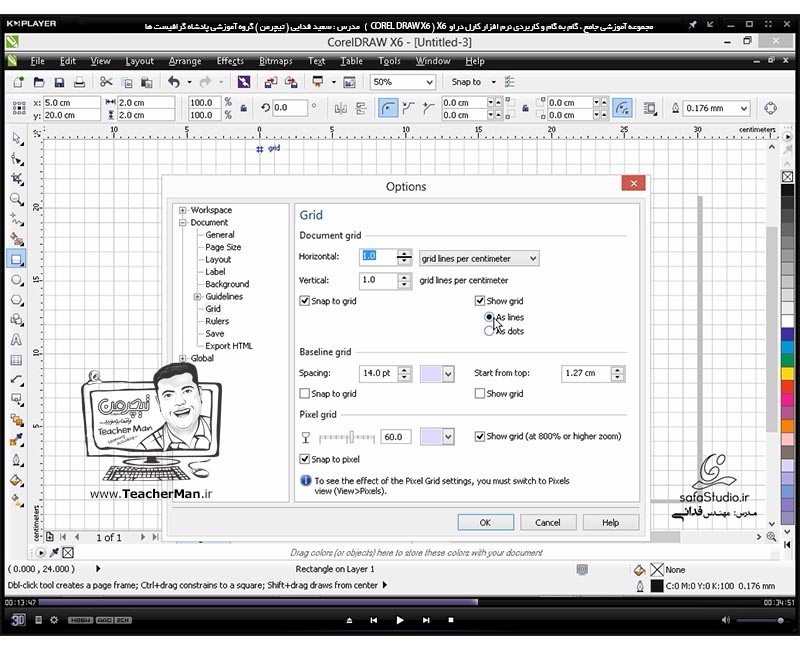Select the Zoom magnifier tool

(17, 199)
